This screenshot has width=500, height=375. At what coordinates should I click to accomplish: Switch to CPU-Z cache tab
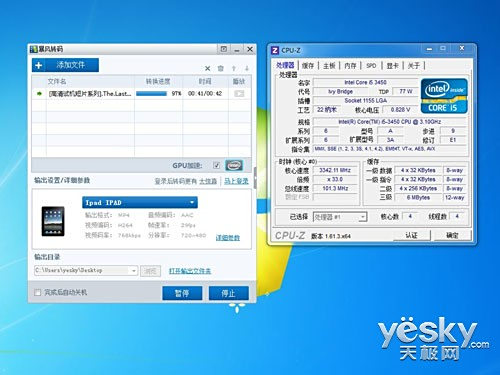[308, 66]
